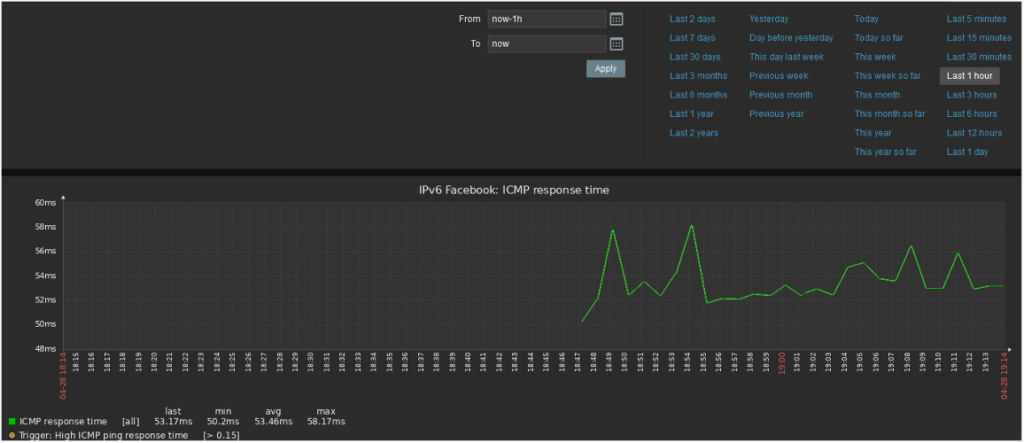The height and width of the screenshot is (443, 1024).
Task: Click the High ICMP ping trigger legend dot
Action: pyautogui.click(x=11, y=436)
